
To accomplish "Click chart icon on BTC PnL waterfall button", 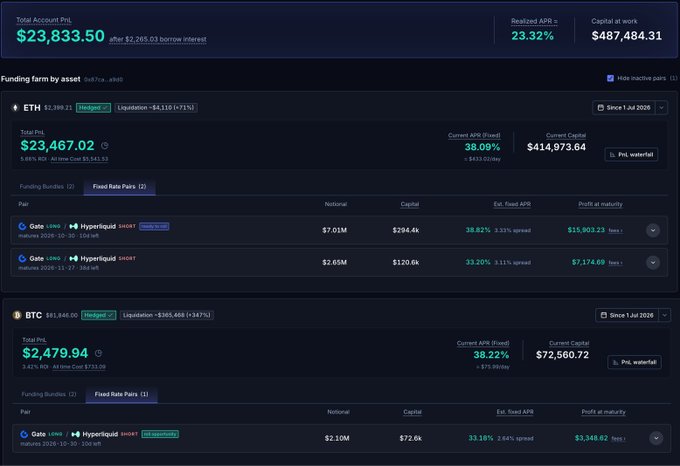I will (x=615, y=362).
